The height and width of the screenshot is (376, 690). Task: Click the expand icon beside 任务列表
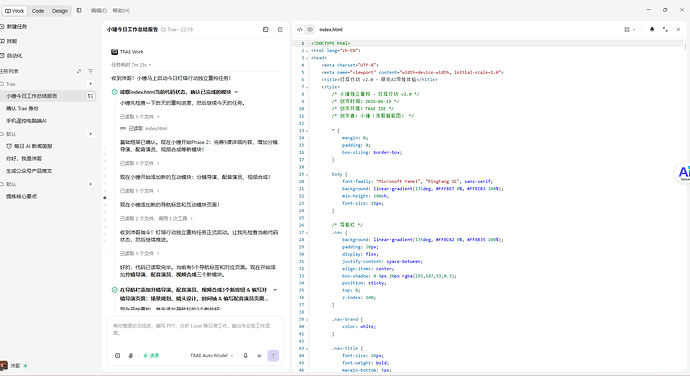[x=79, y=71]
